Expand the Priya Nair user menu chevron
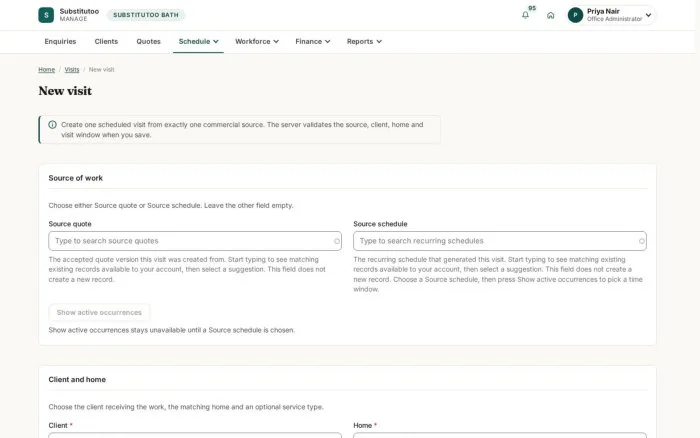Screen dimensions: 700x438 [648, 15]
